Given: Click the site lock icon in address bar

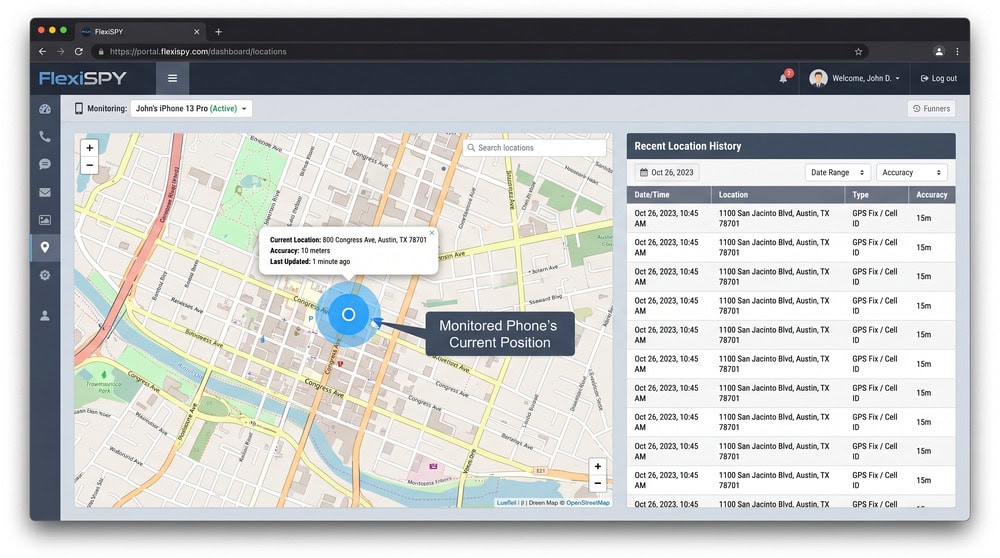Looking at the screenshot, I should tap(100, 52).
